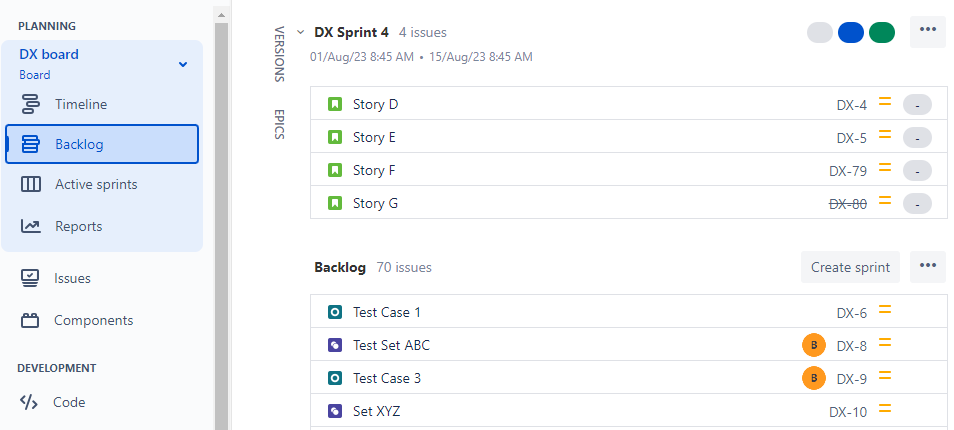Click medium priority icon on DX-10
954x430 pixels.
tap(884, 410)
